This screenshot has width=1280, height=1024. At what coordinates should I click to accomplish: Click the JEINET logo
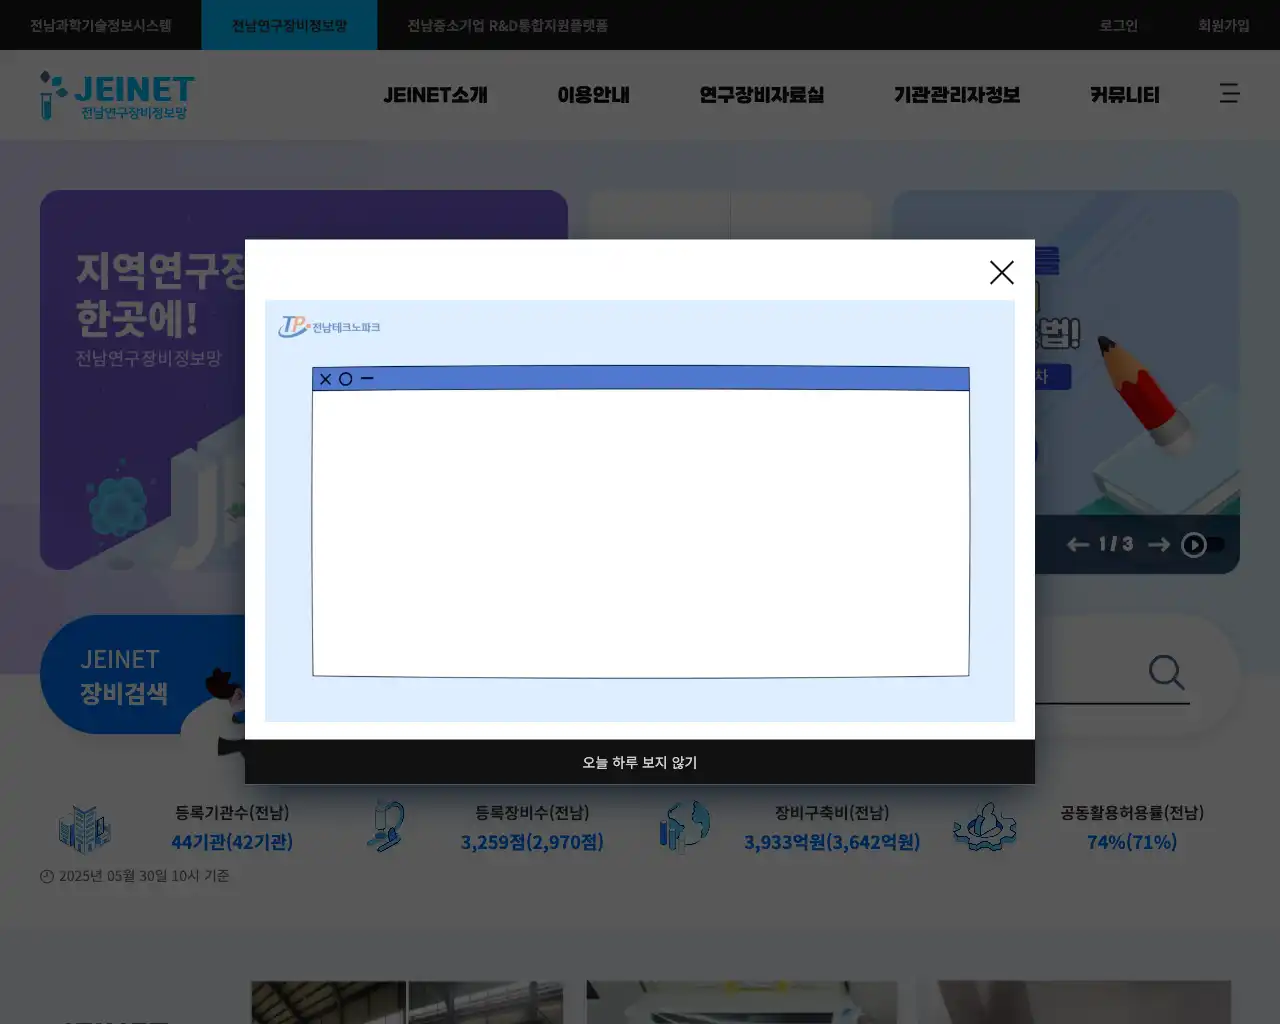point(115,94)
